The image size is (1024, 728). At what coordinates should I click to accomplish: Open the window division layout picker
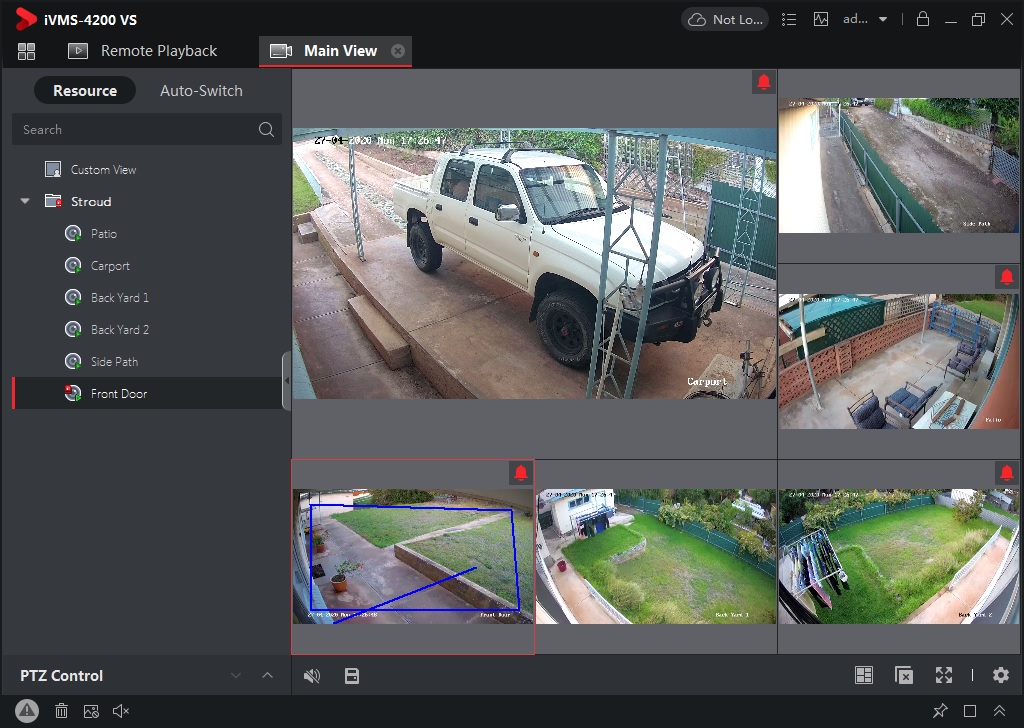pyautogui.click(x=864, y=676)
